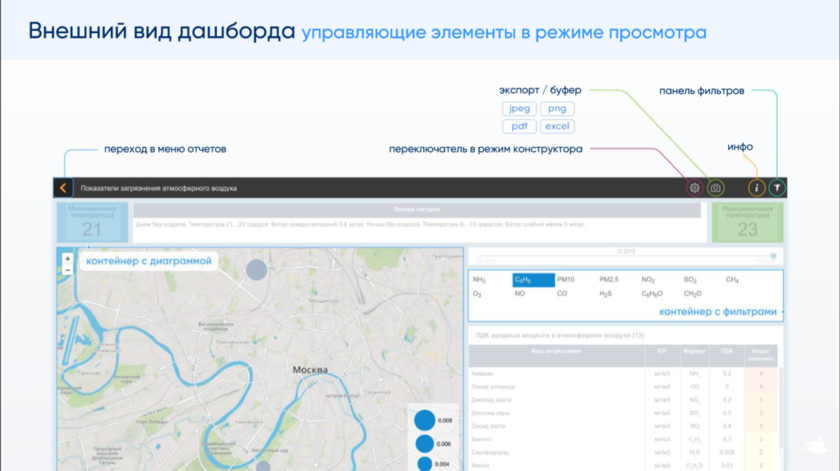Image resolution: width=840 pixels, height=471 pixels.
Task: Click the table's vertical scrollbar
Action: [780, 407]
